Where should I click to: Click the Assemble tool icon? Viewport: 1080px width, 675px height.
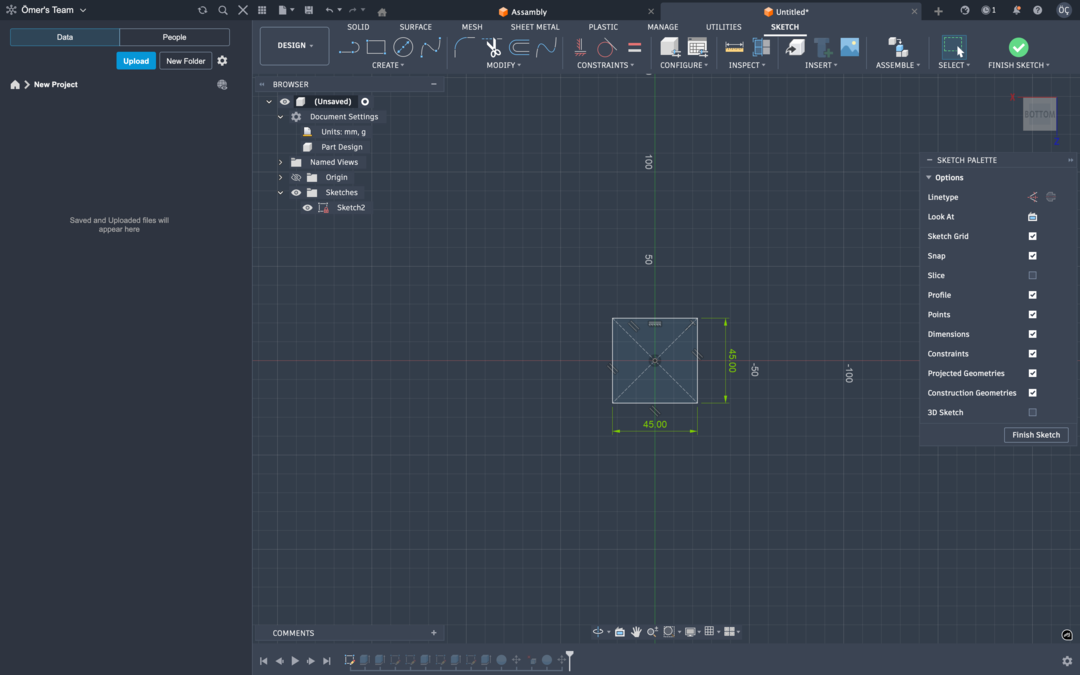click(897, 47)
